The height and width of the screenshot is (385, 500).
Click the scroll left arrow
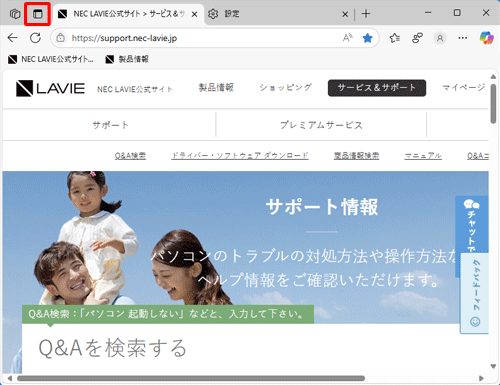click(10, 378)
